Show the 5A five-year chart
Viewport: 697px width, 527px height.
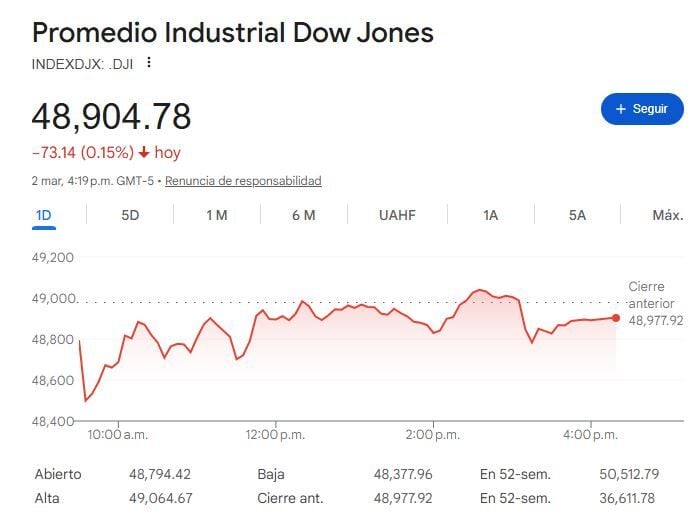click(577, 215)
